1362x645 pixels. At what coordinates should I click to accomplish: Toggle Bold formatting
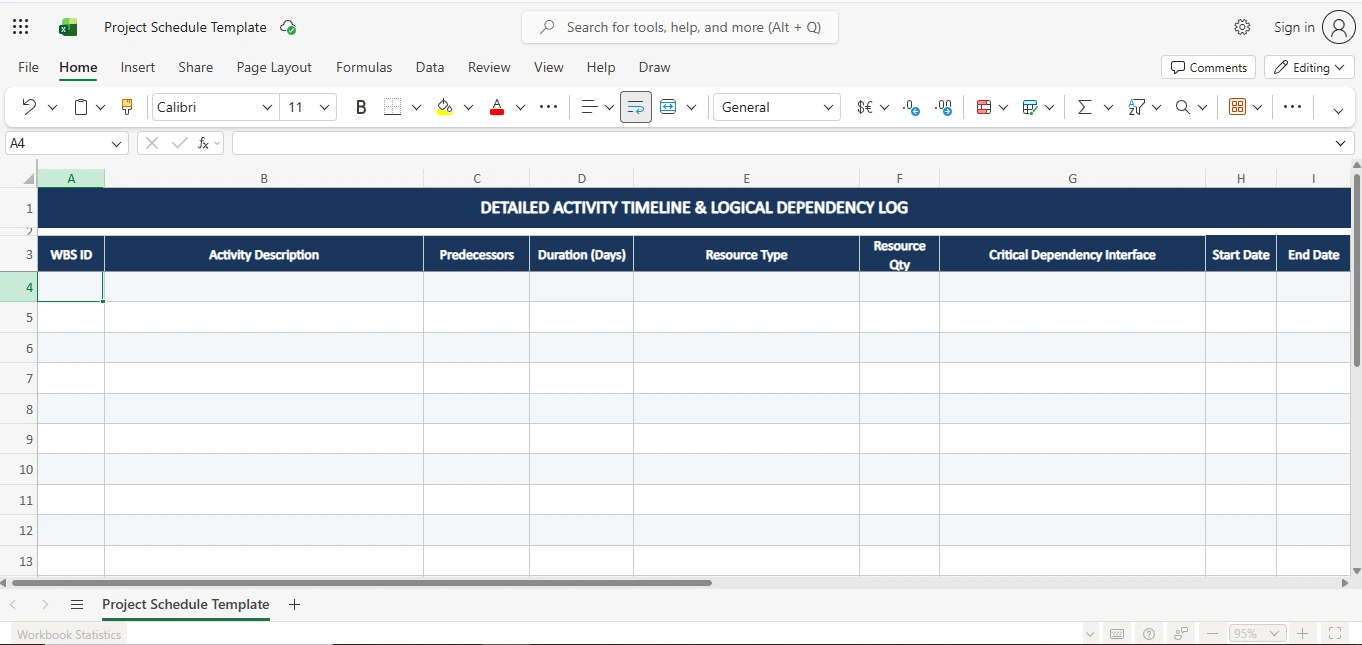tap(361, 107)
